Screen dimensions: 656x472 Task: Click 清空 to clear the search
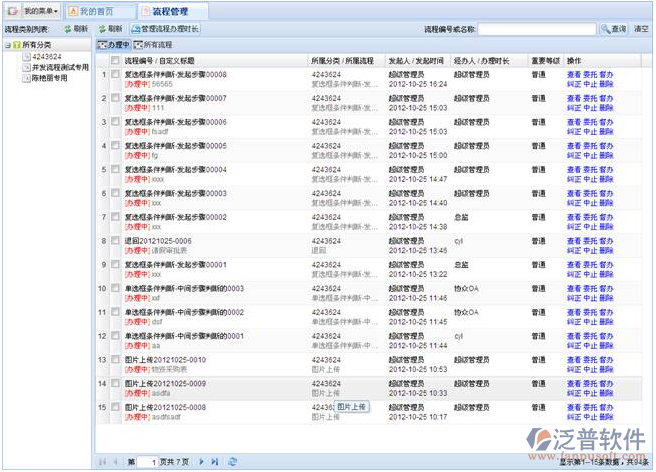641,30
